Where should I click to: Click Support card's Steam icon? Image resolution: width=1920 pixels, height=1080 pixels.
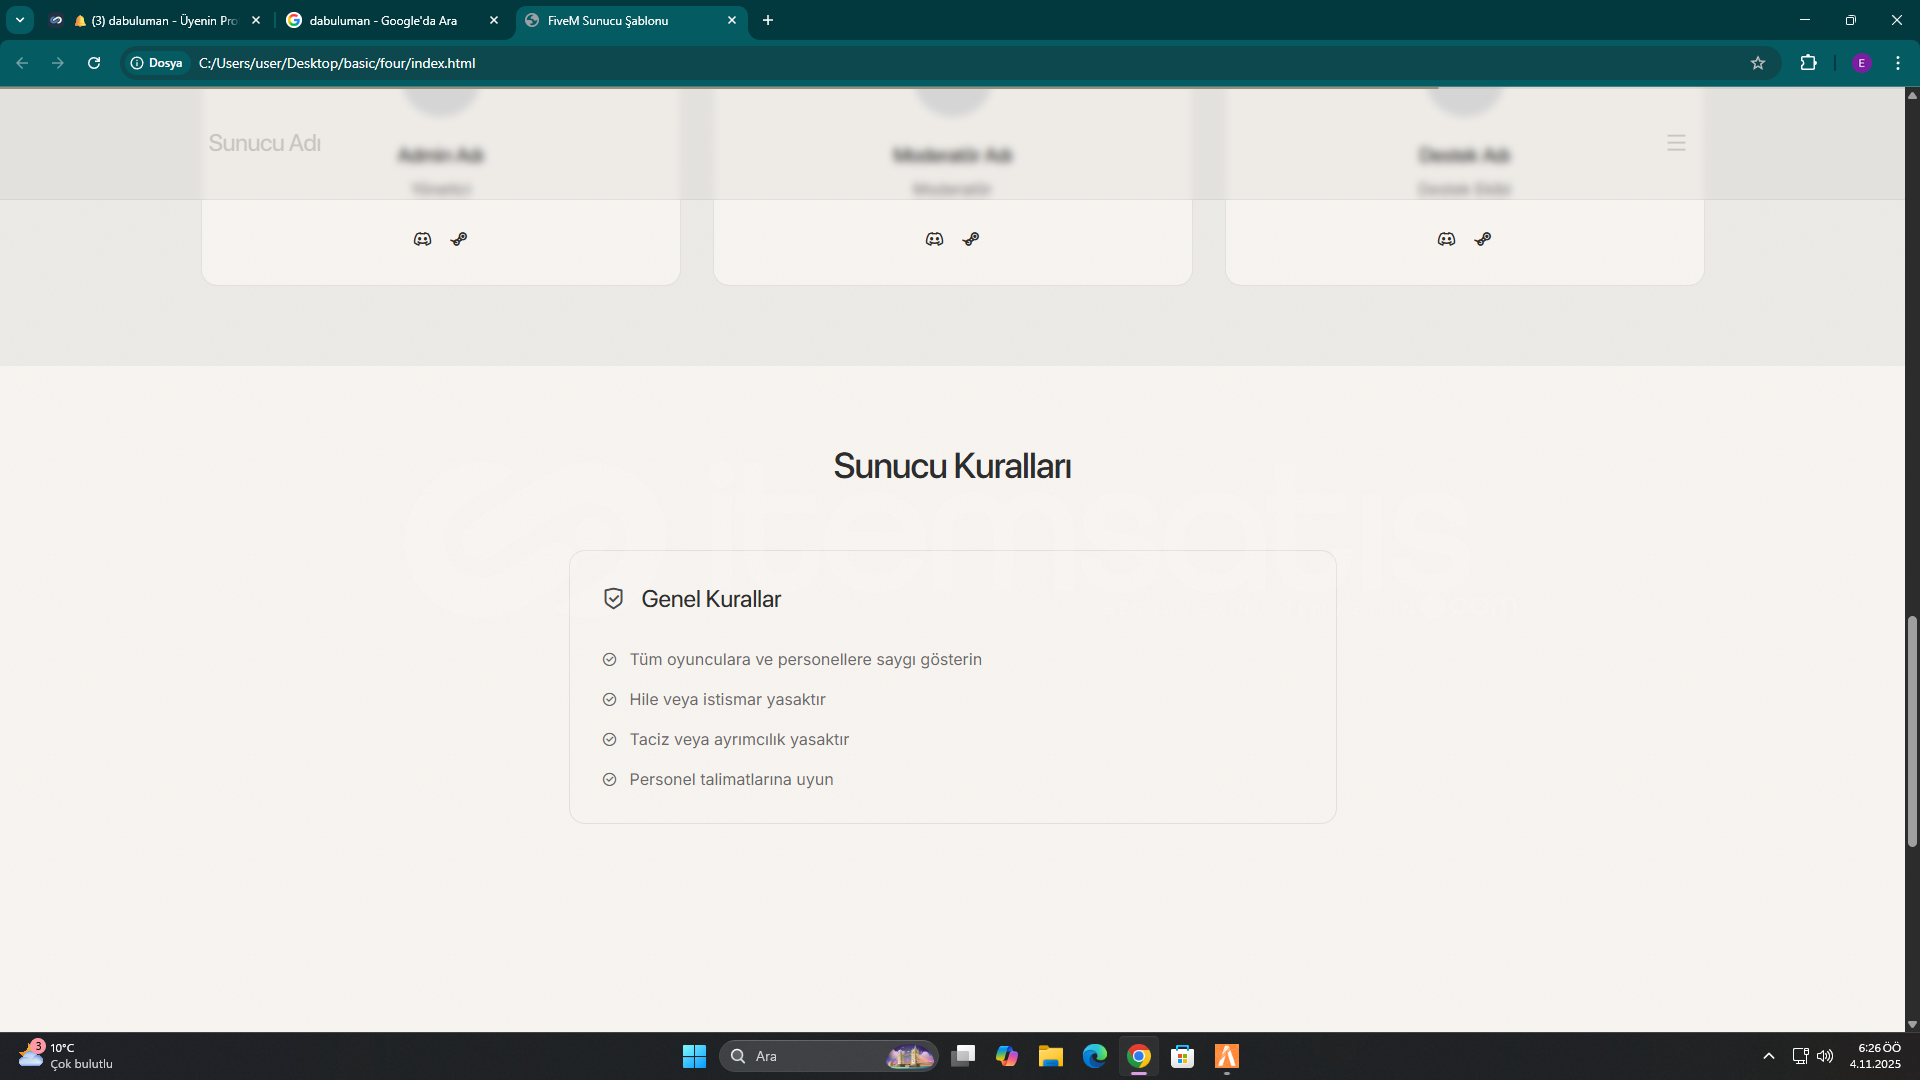coord(1483,239)
